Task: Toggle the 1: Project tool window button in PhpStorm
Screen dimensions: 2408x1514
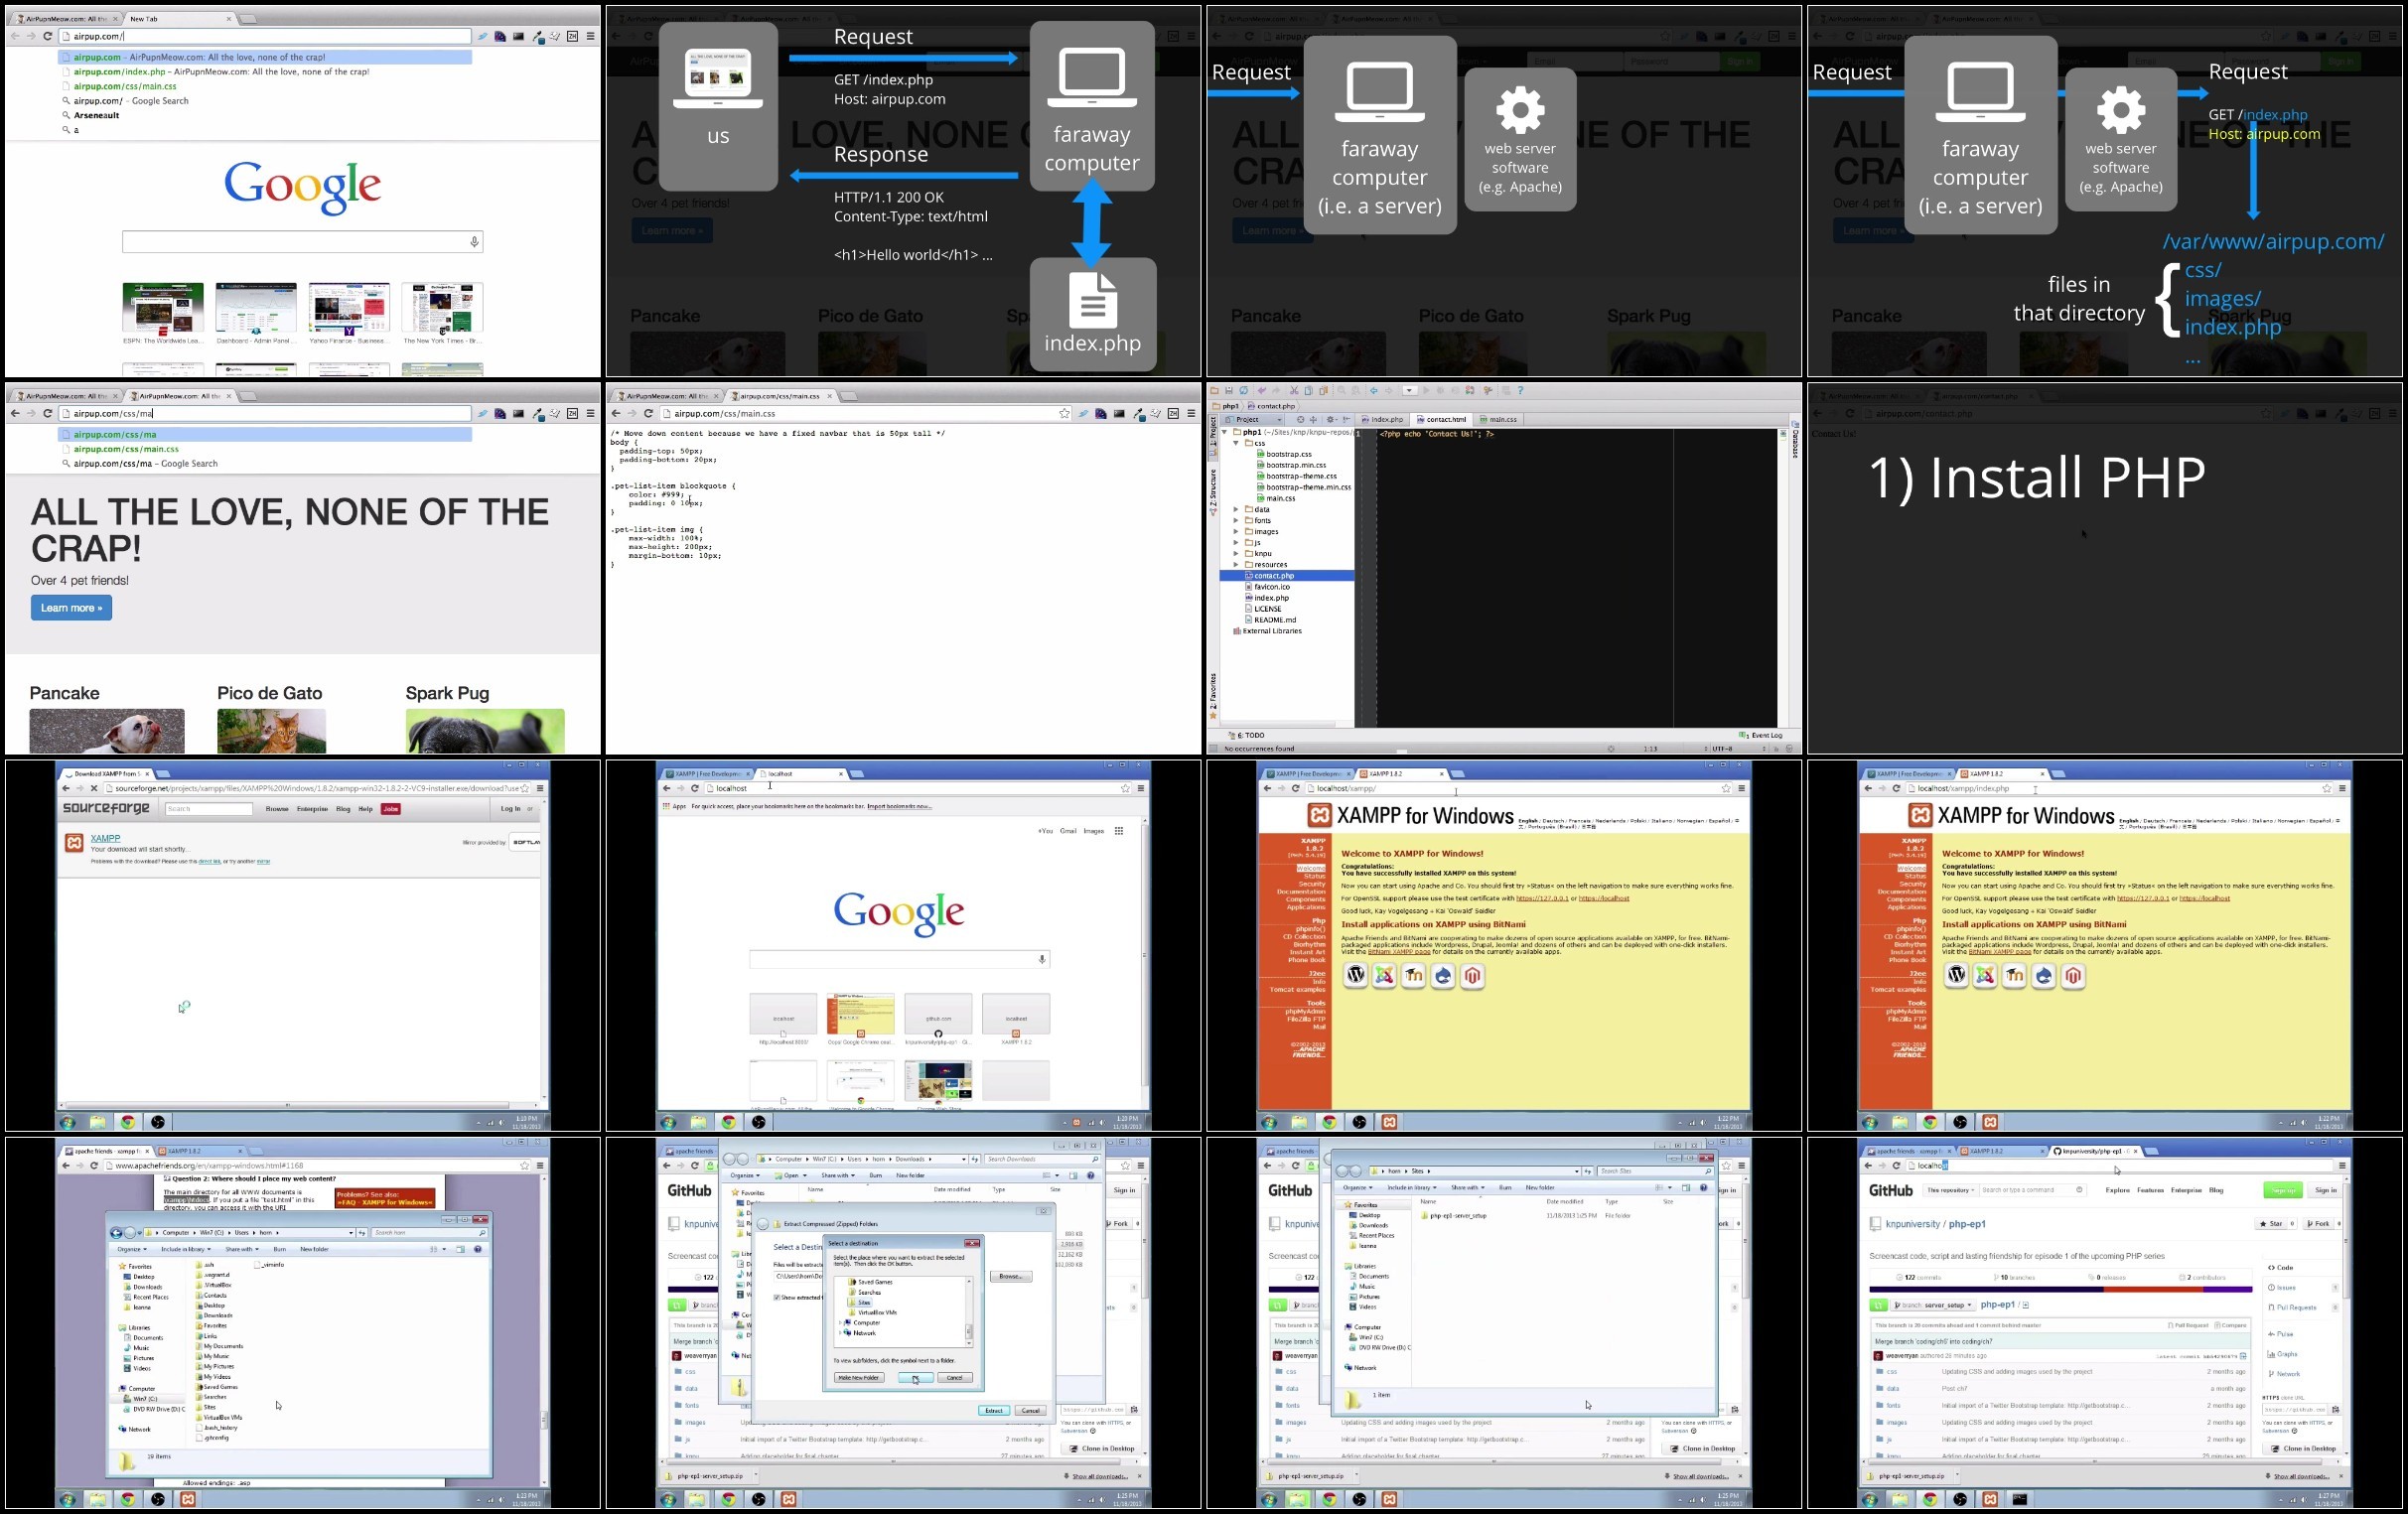Action: (x=1212, y=438)
